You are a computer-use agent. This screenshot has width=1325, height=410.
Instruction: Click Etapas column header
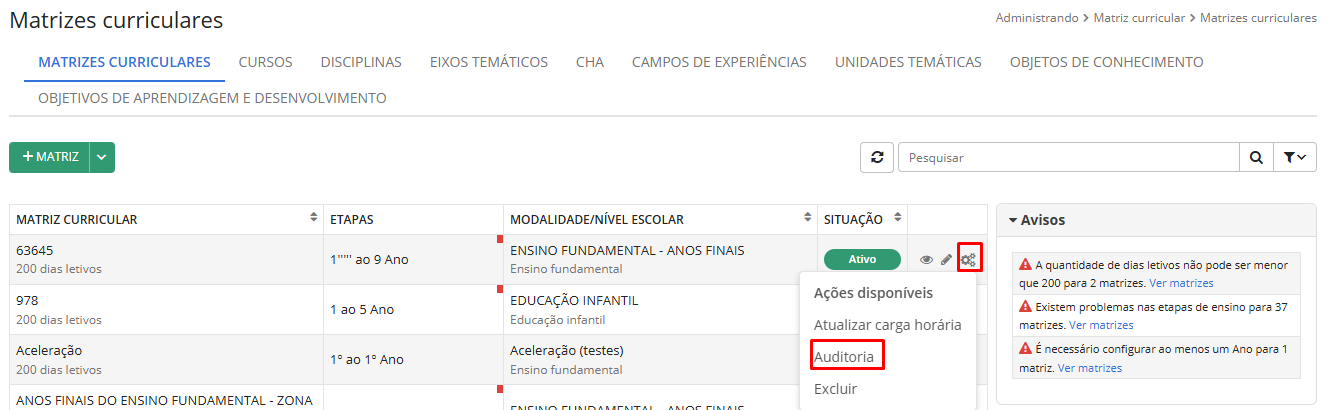coord(352,219)
